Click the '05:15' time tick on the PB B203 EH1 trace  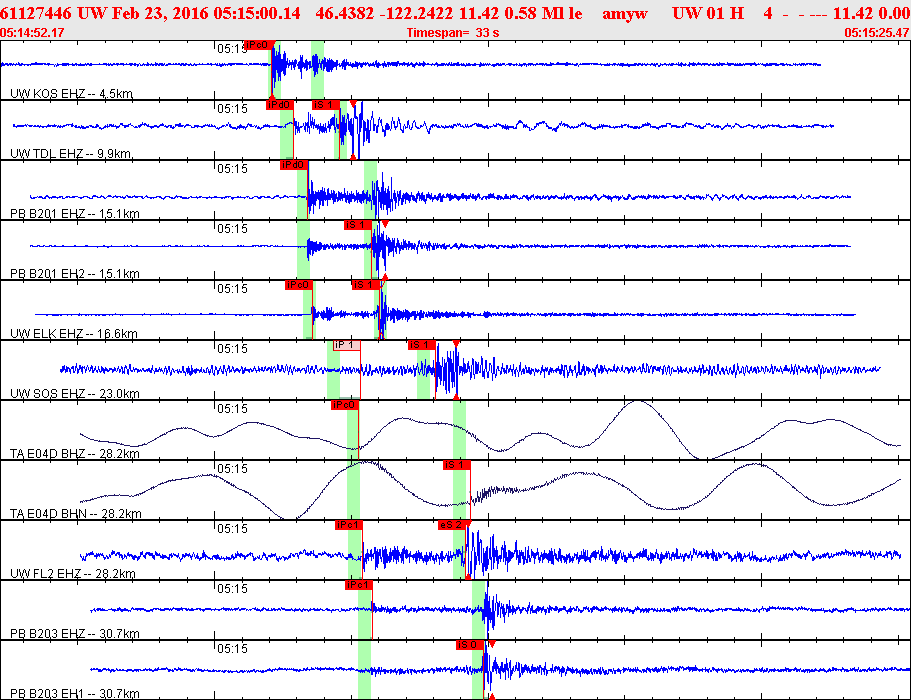tap(232, 649)
